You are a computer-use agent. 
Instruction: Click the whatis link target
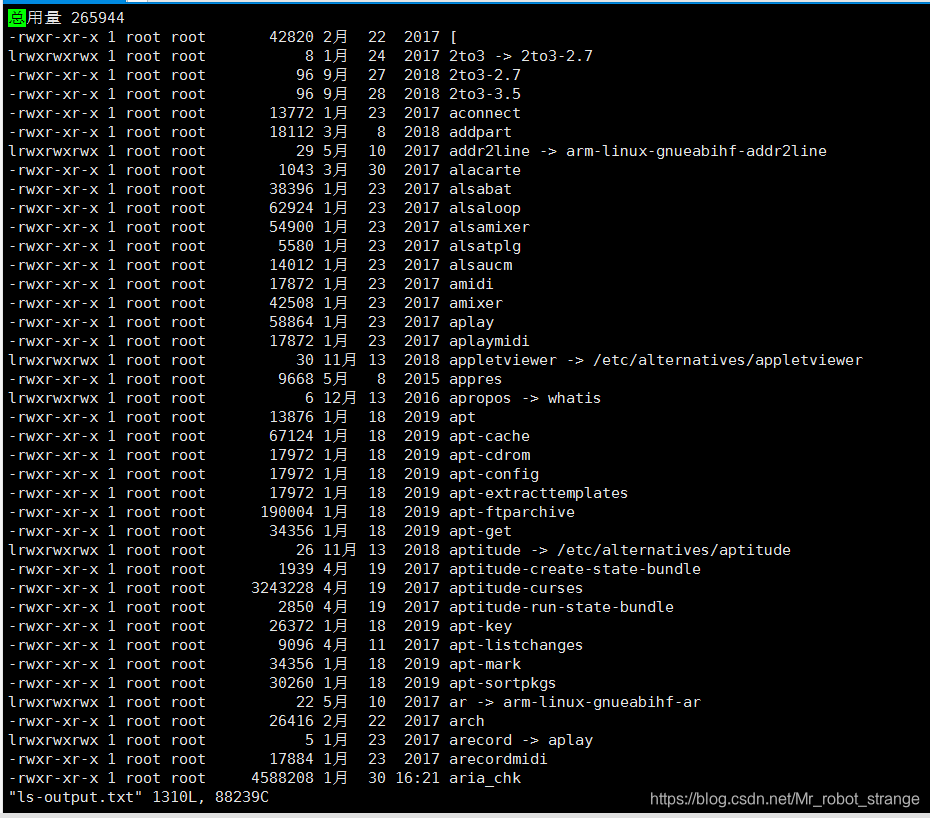pos(574,398)
